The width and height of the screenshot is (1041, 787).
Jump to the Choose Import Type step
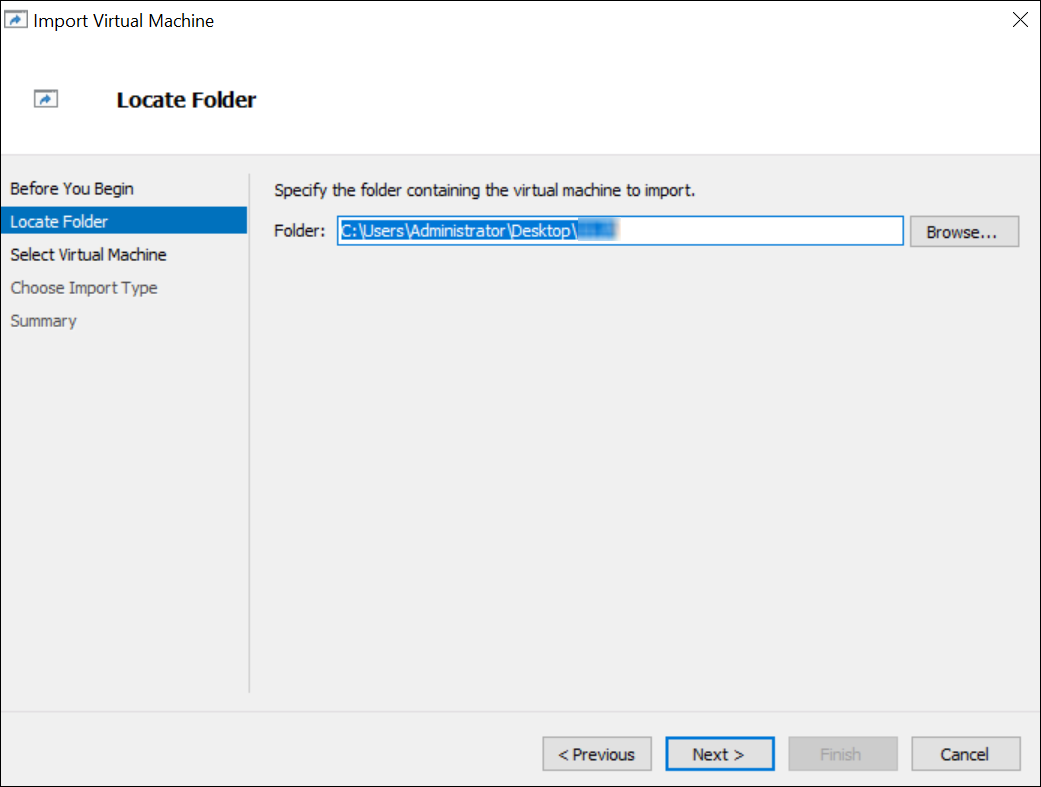(84, 288)
